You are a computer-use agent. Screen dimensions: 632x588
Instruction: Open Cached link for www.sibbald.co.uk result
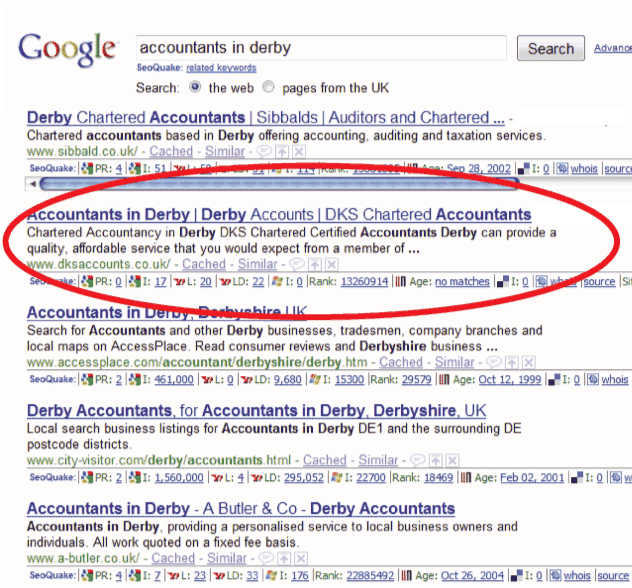click(x=171, y=151)
